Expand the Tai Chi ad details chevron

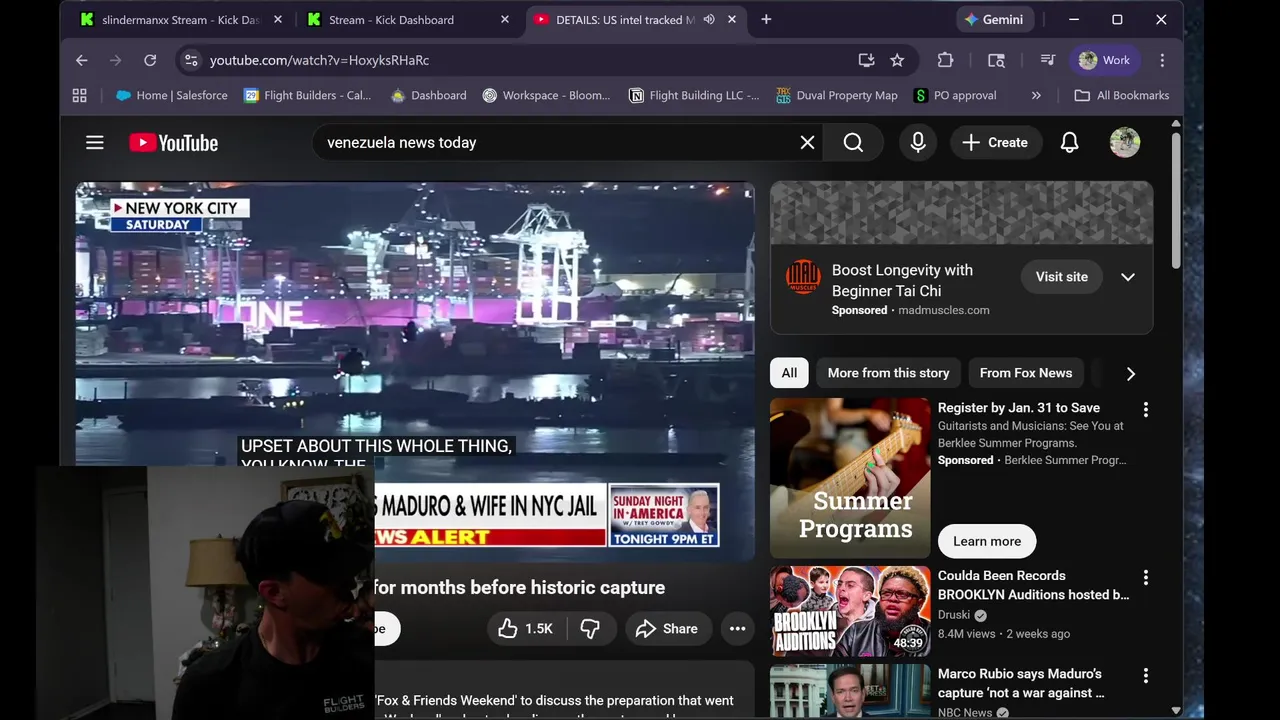pos(1127,277)
